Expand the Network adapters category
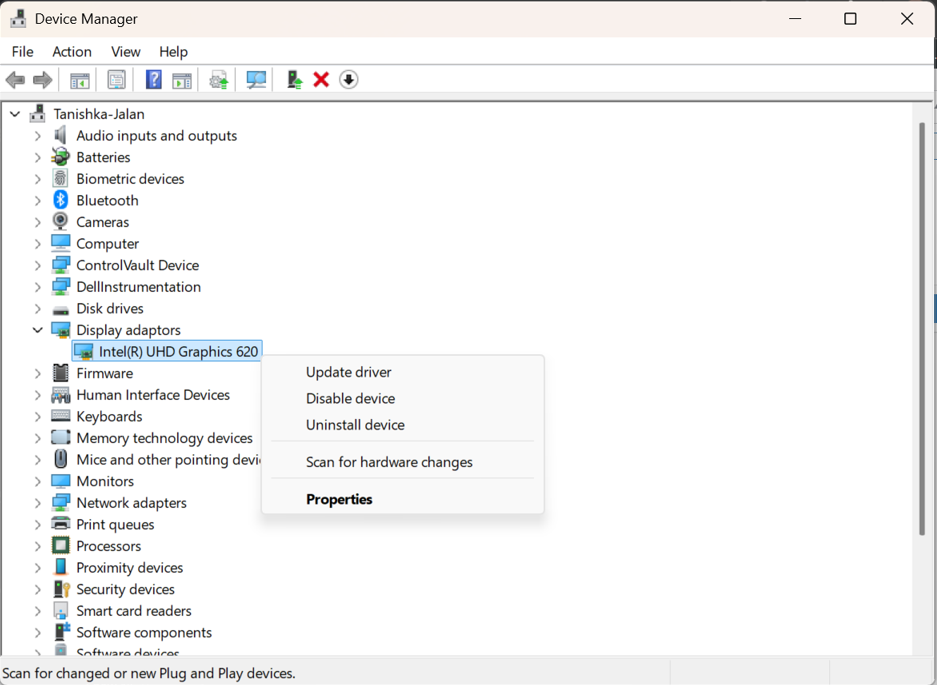Image resolution: width=937 pixels, height=685 pixels. pos(38,503)
